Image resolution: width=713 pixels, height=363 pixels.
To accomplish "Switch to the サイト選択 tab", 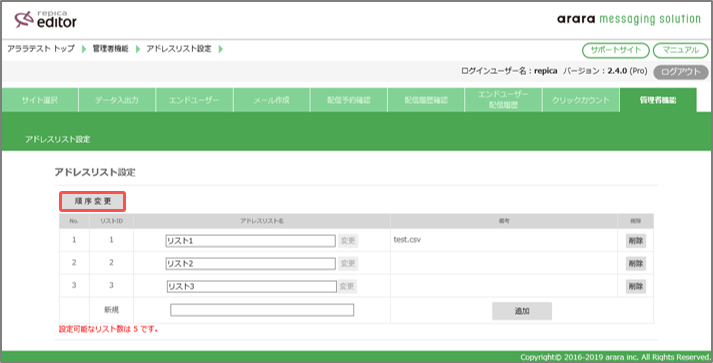I will pos(40,100).
